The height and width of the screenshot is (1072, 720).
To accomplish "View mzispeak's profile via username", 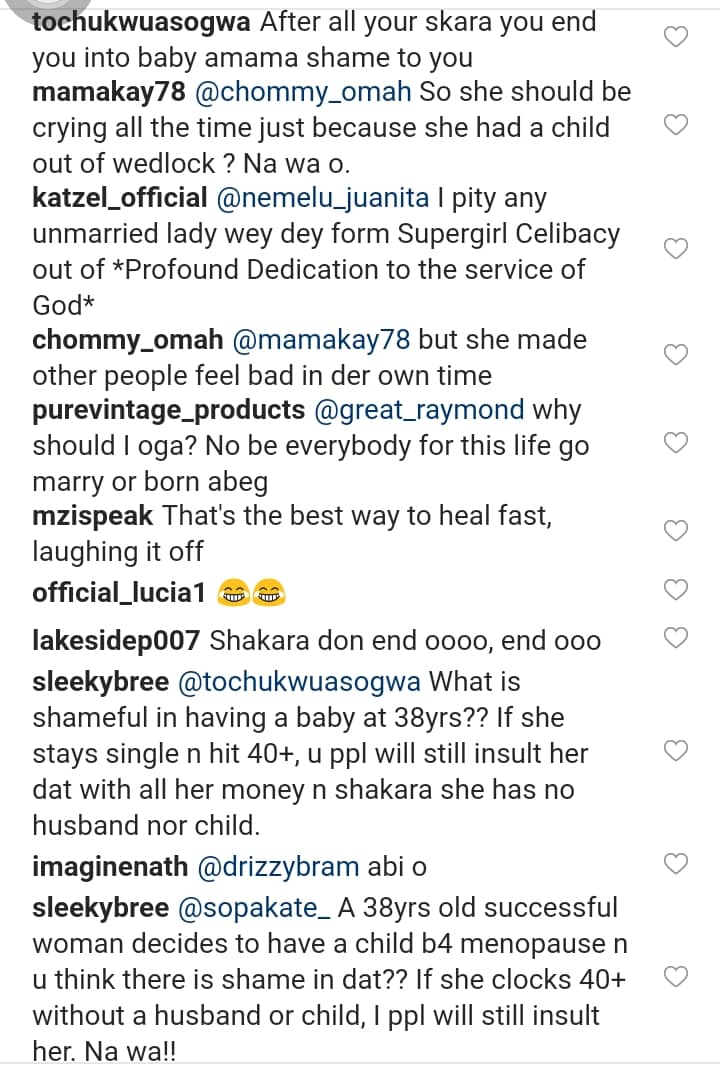I will (x=92, y=516).
